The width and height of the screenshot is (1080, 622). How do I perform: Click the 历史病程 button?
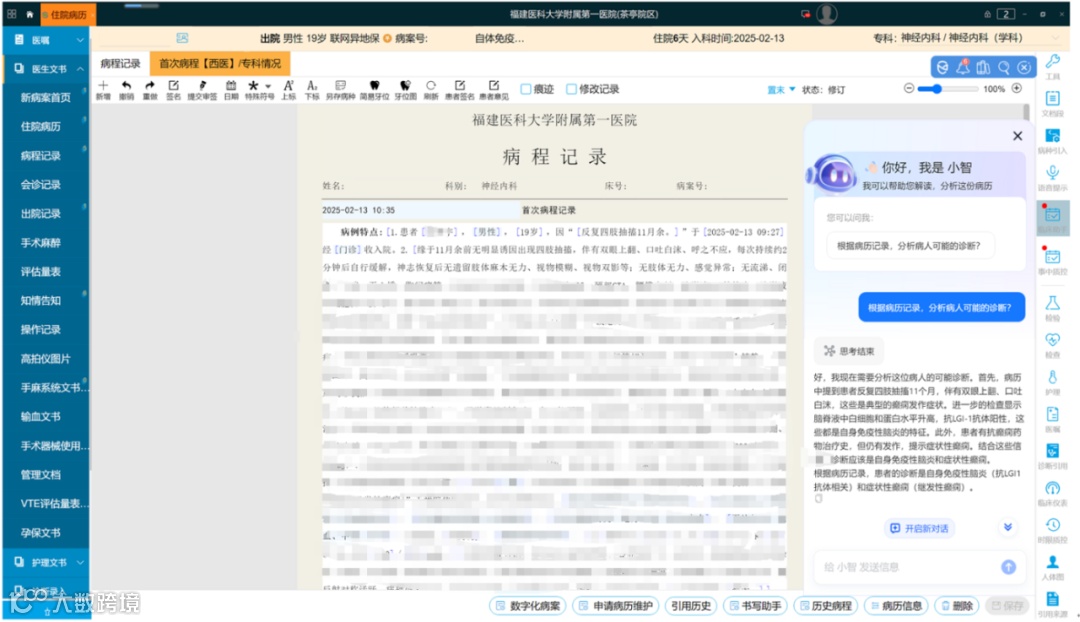click(x=825, y=605)
